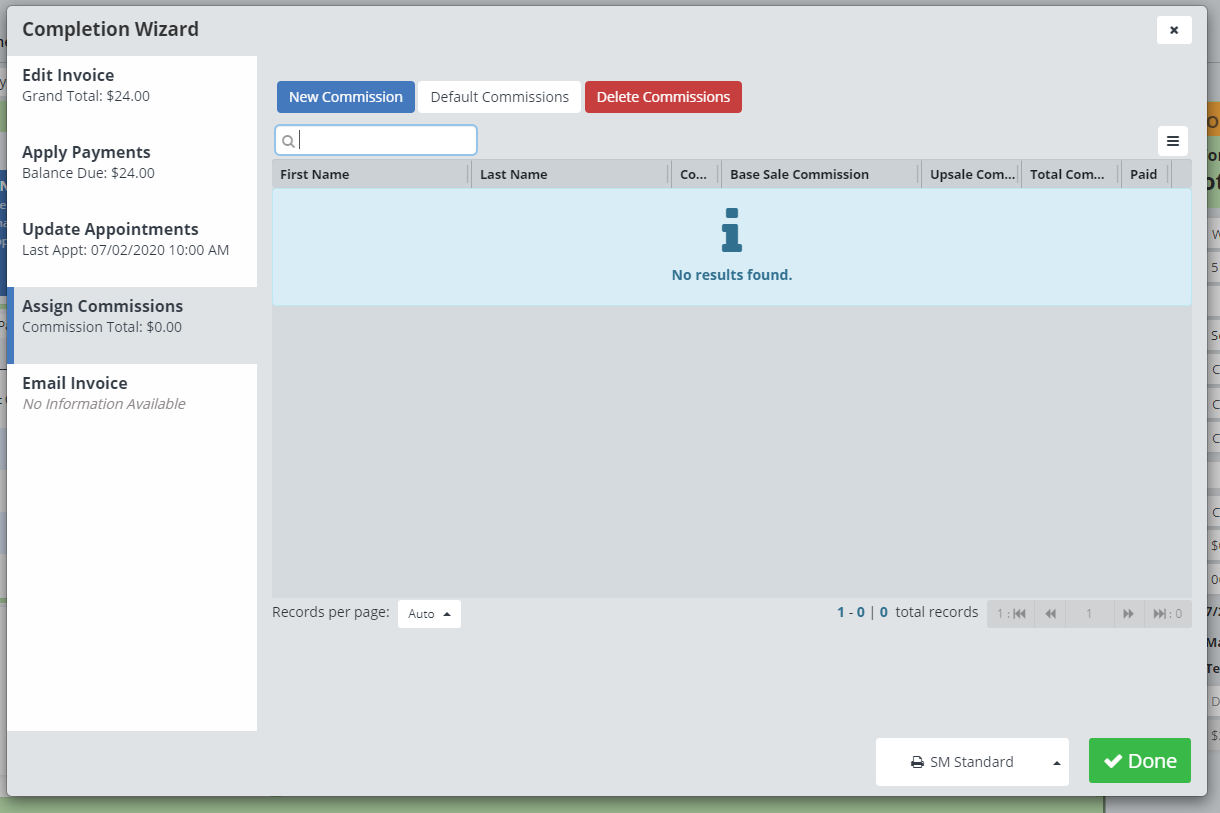Close the Completion Wizard dialog
The width and height of the screenshot is (1220, 813).
click(1173, 30)
